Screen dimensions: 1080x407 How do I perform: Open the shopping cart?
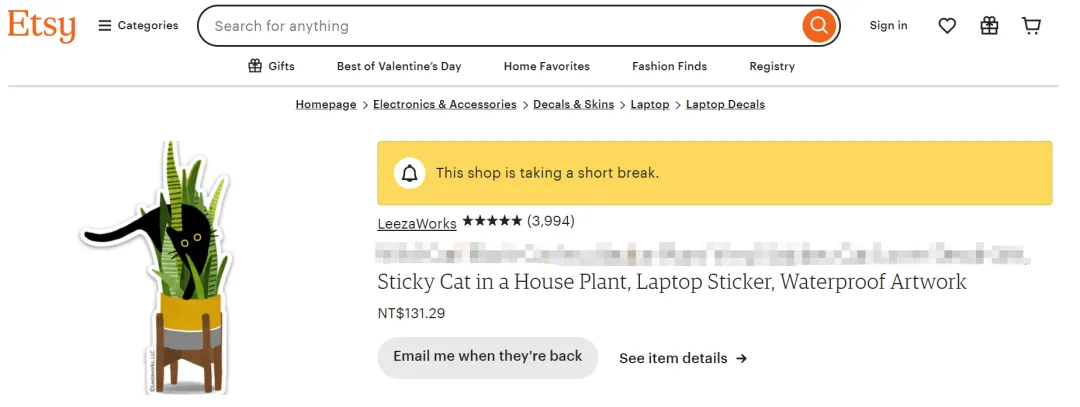click(x=1031, y=26)
